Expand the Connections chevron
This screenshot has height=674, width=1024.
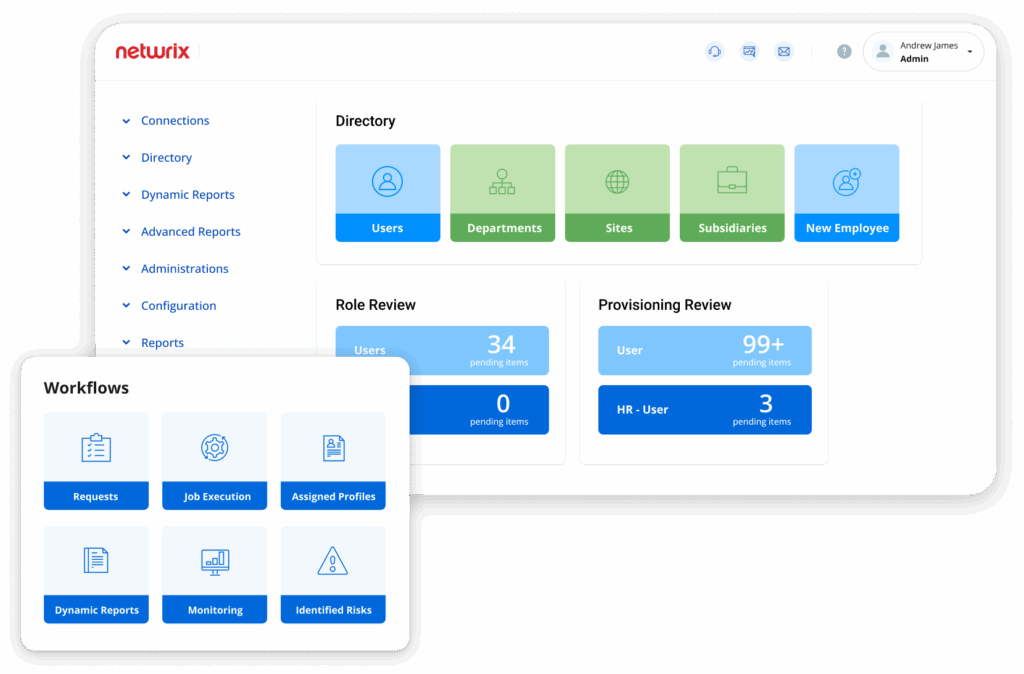(126, 121)
